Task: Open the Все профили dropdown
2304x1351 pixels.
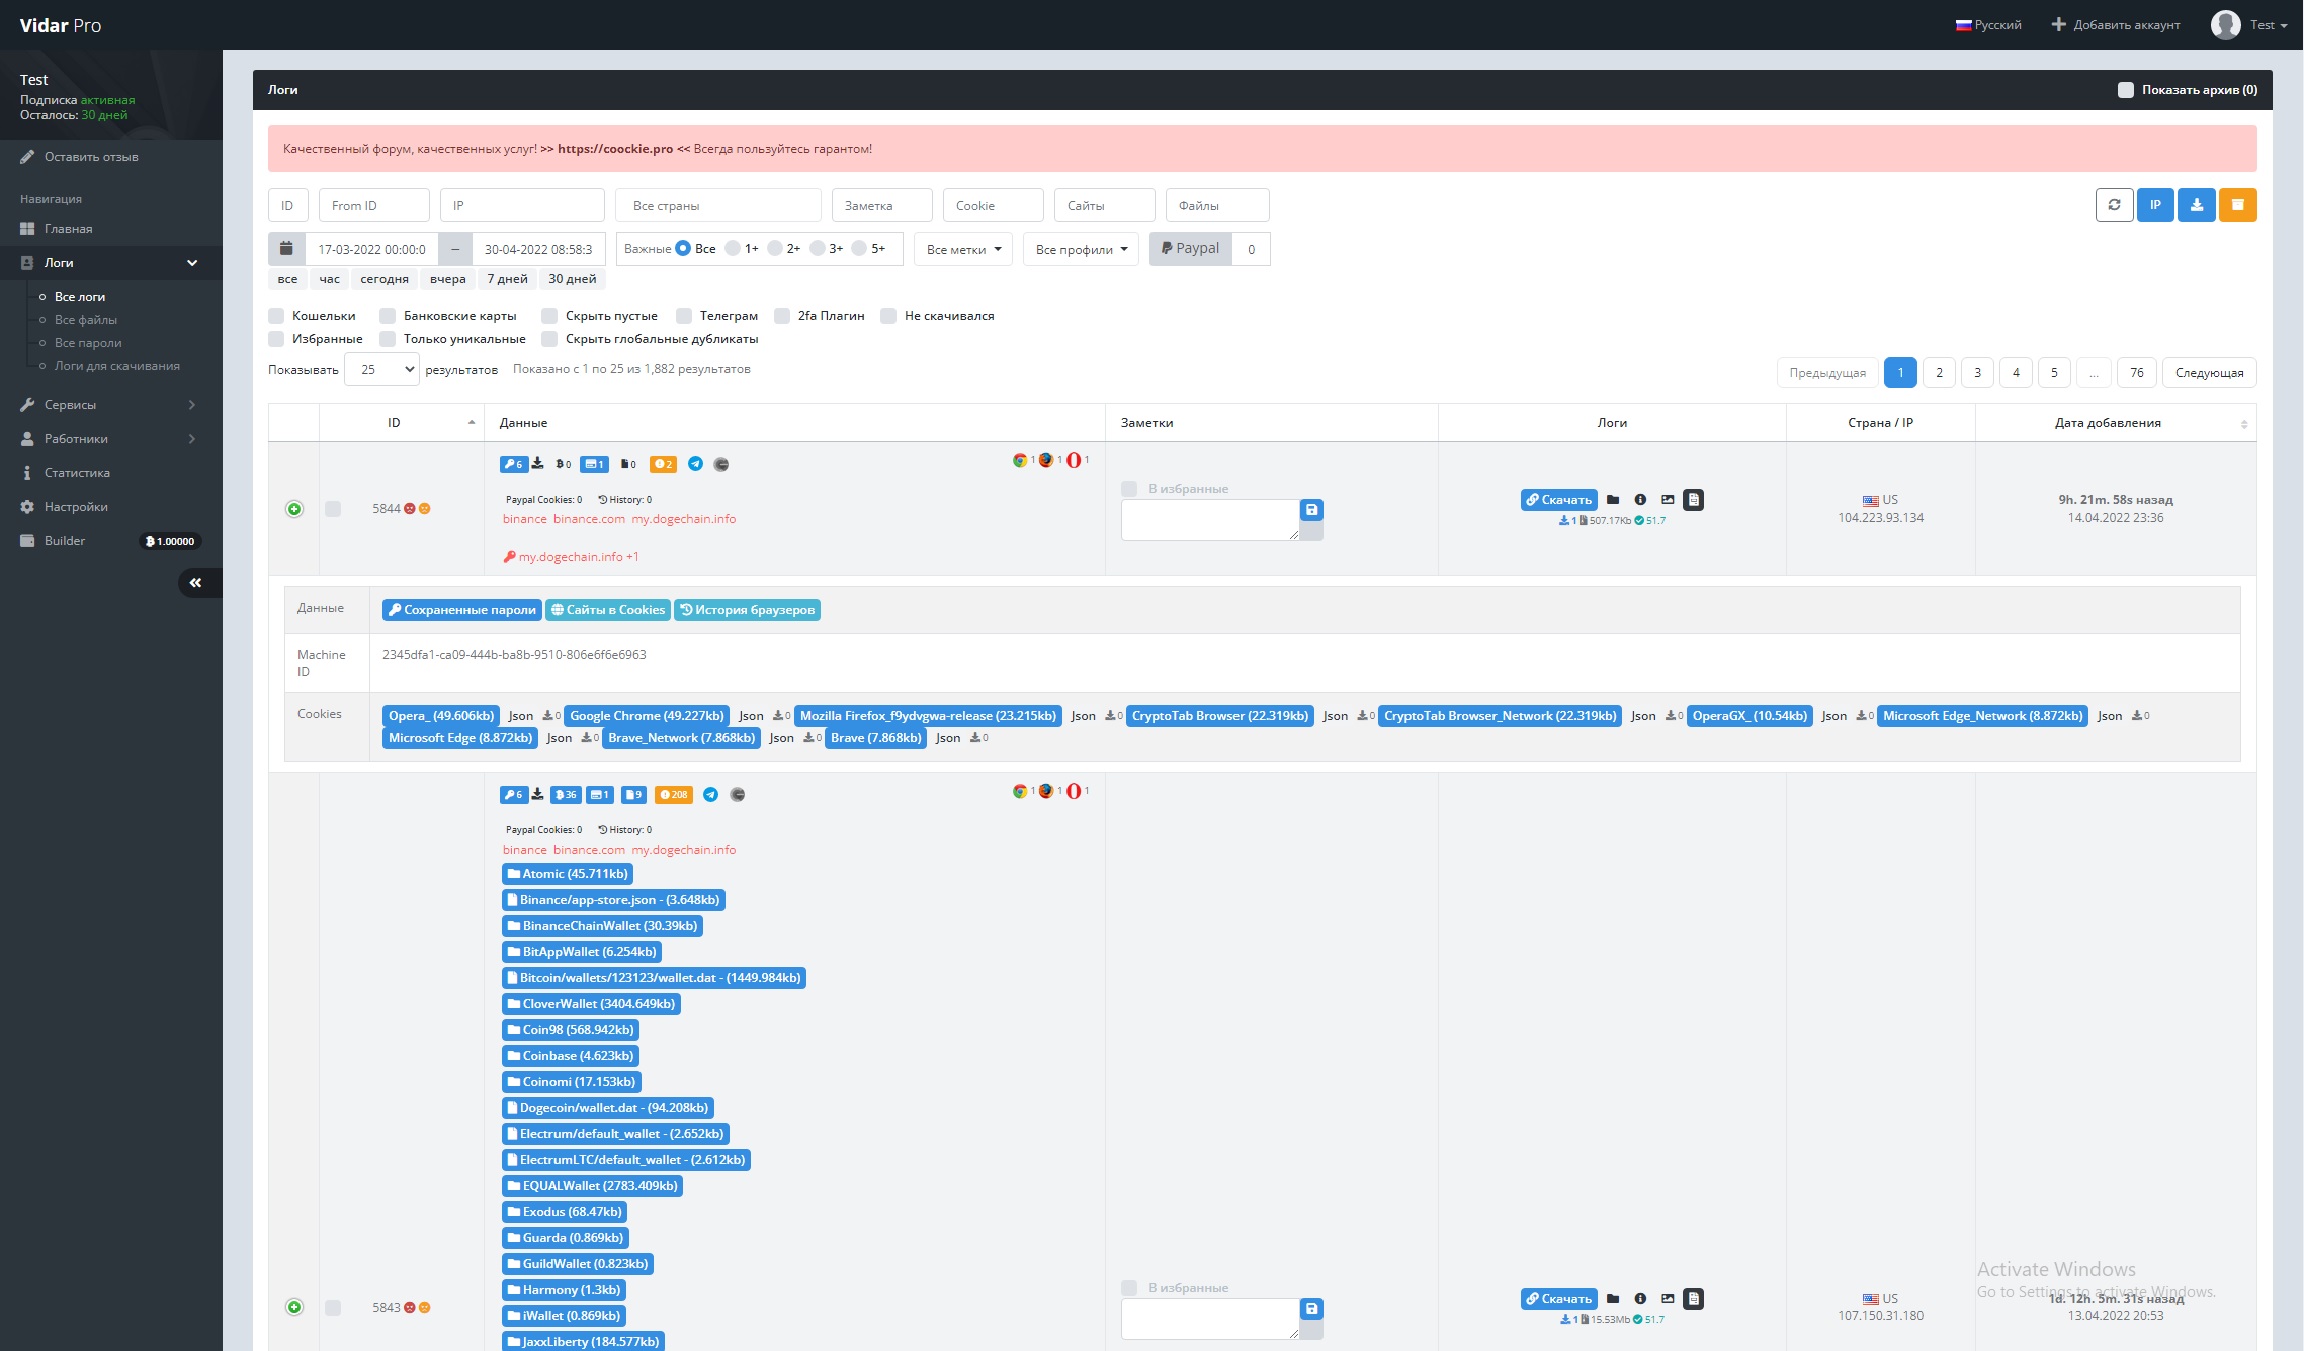Action: click(1081, 249)
